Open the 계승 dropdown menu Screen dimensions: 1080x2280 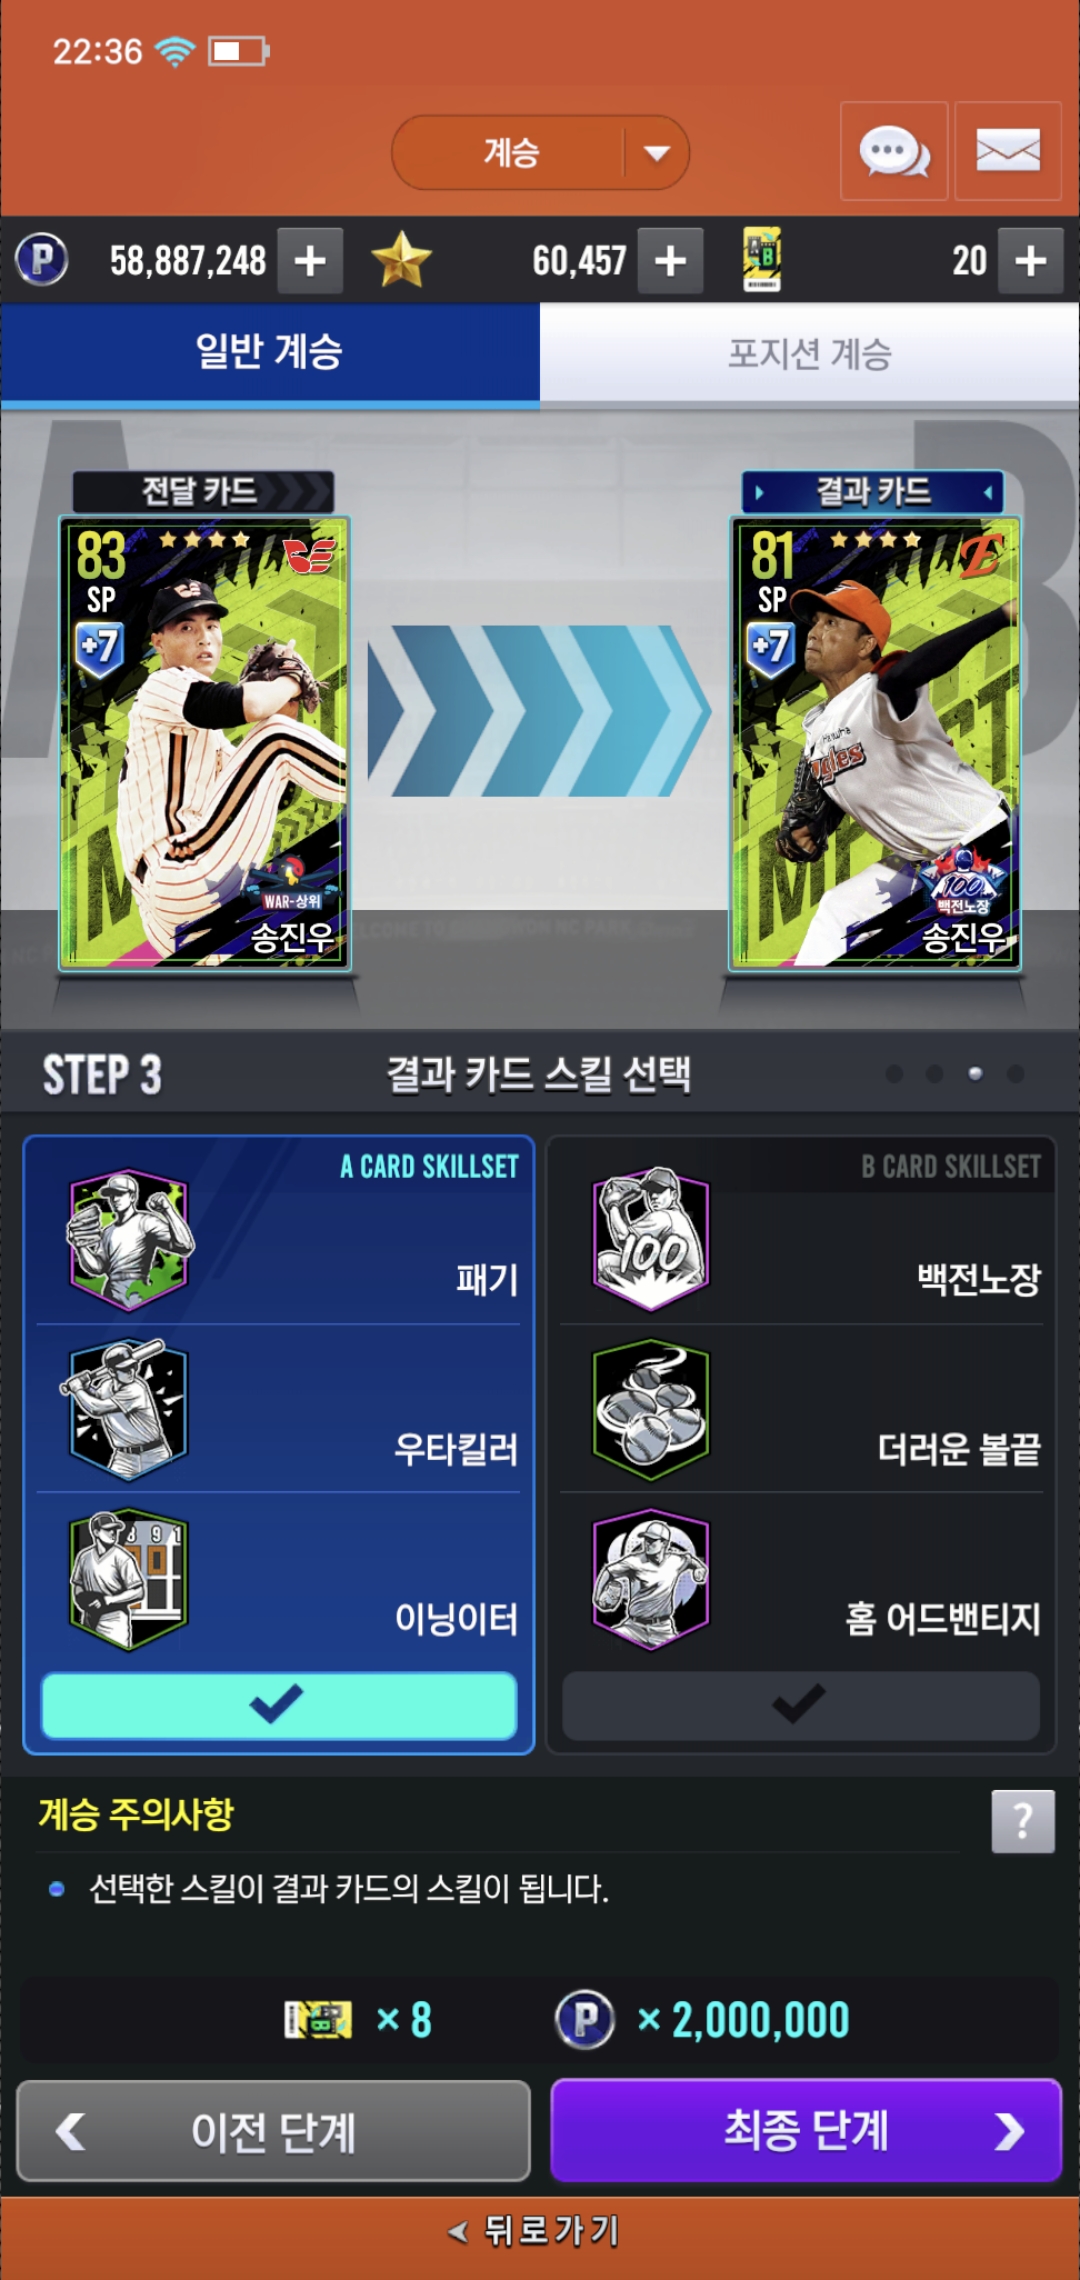click(540, 153)
